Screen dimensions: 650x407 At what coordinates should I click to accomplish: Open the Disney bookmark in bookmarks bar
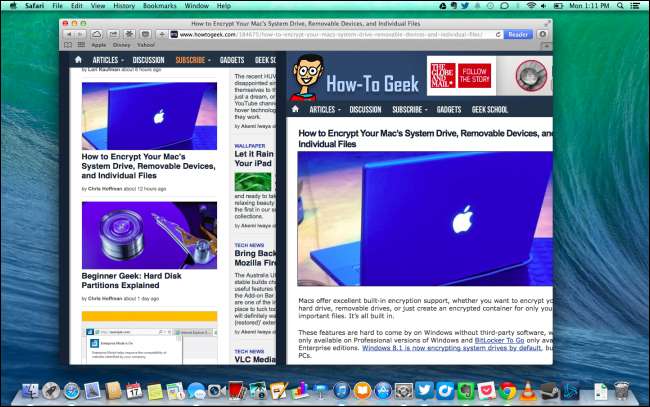tap(121, 45)
